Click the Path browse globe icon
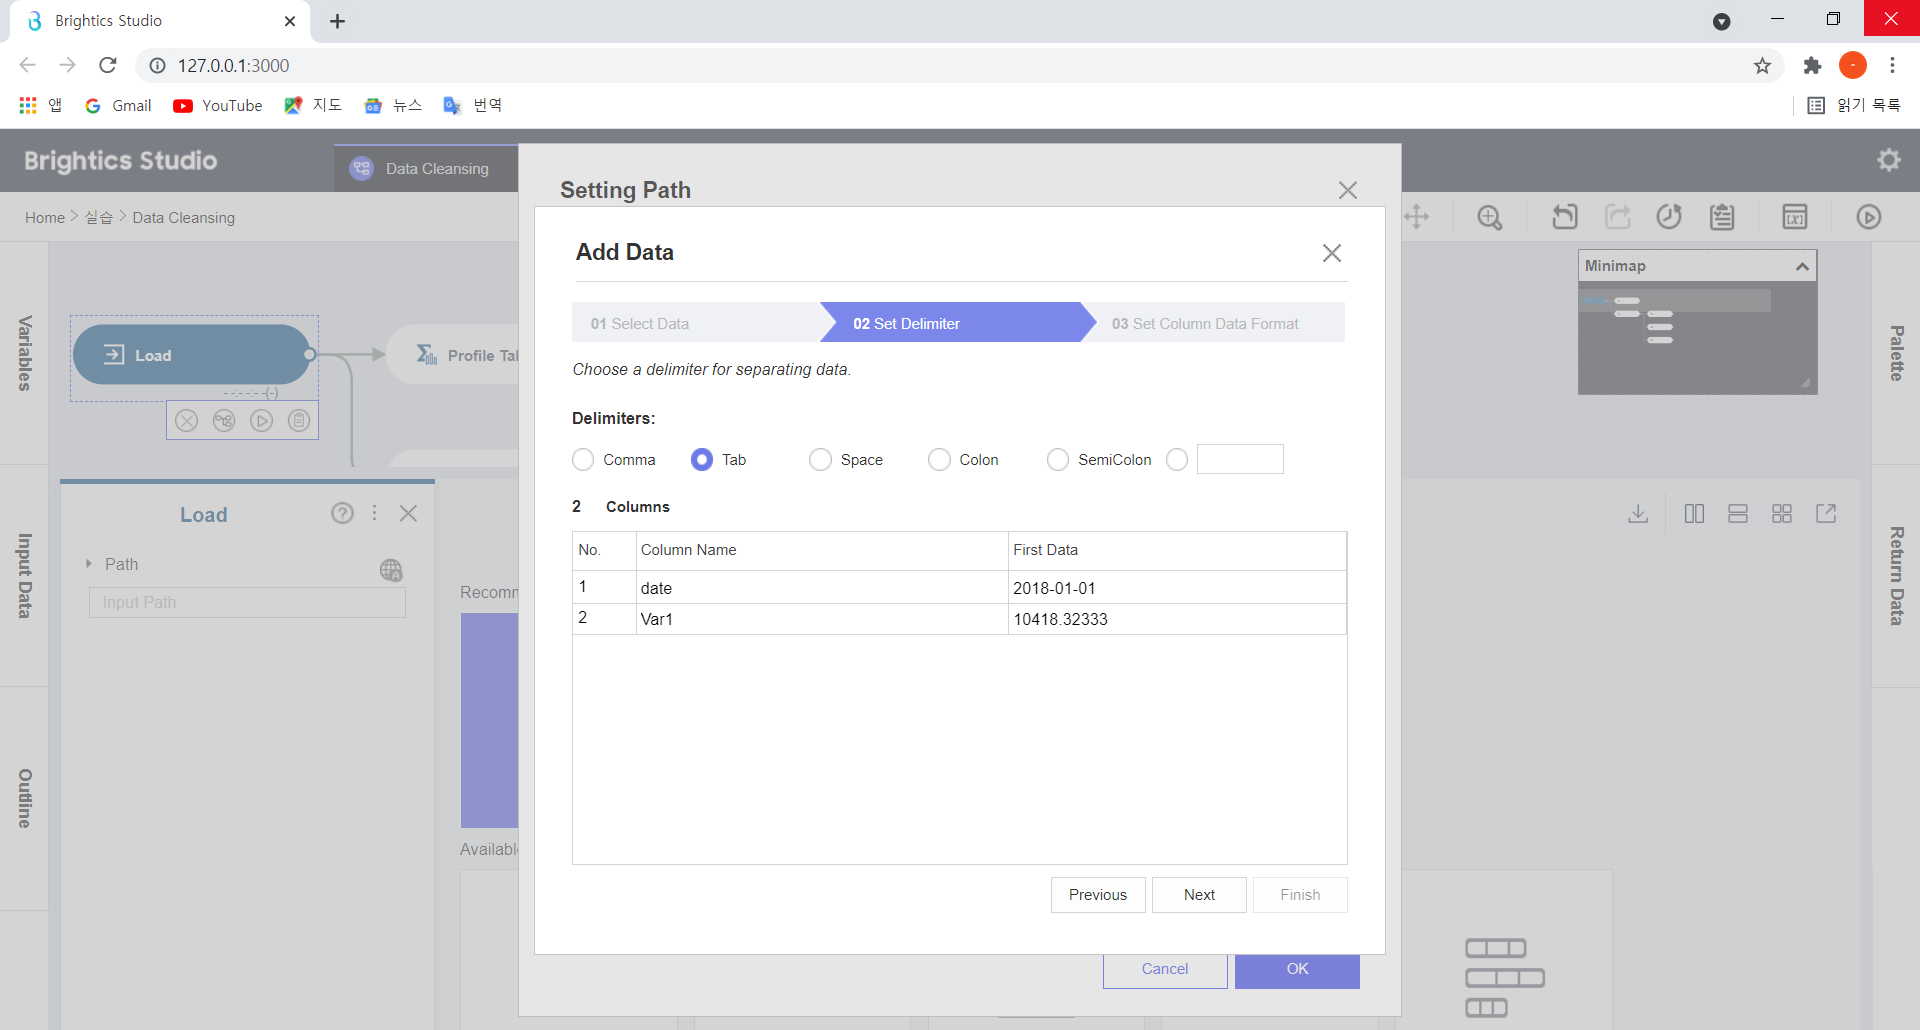The width and height of the screenshot is (1920, 1030). coord(391,570)
